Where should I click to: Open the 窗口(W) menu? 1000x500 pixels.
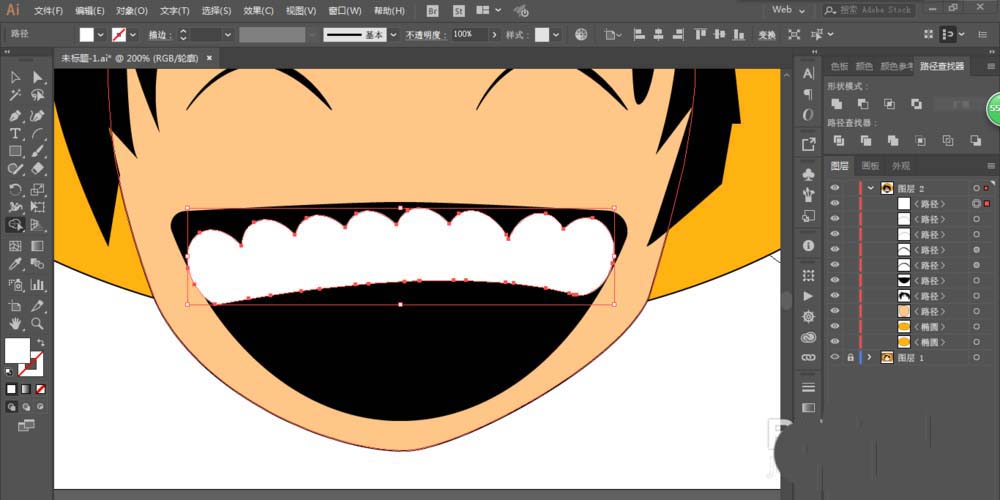pyautogui.click(x=344, y=11)
